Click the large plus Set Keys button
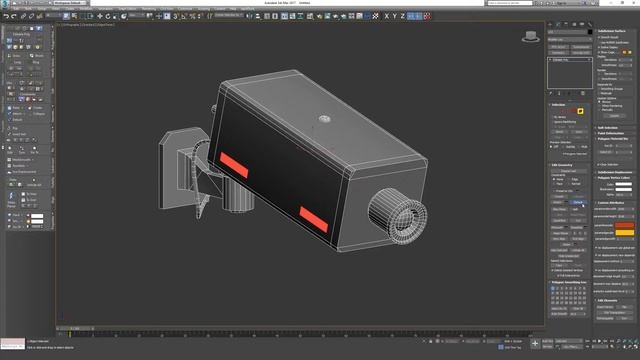The image size is (640, 360). point(535,344)
